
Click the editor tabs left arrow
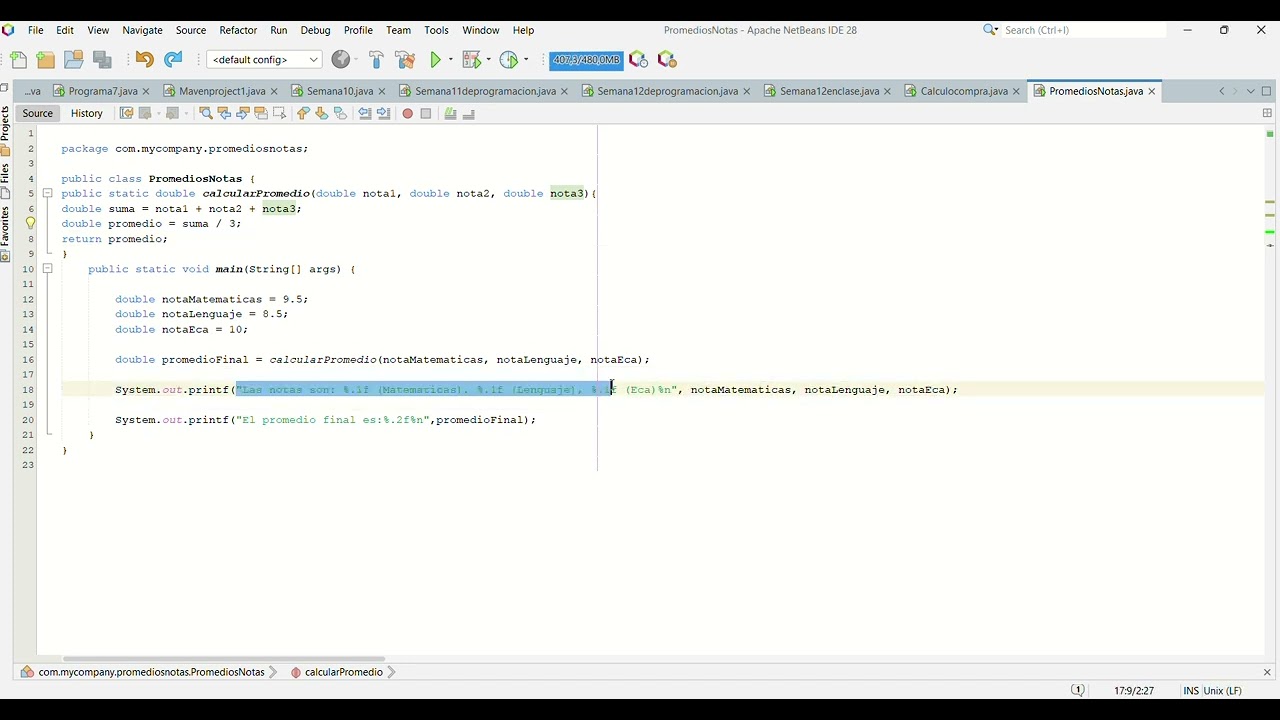pyautogui.click(x=1221, y=91)
